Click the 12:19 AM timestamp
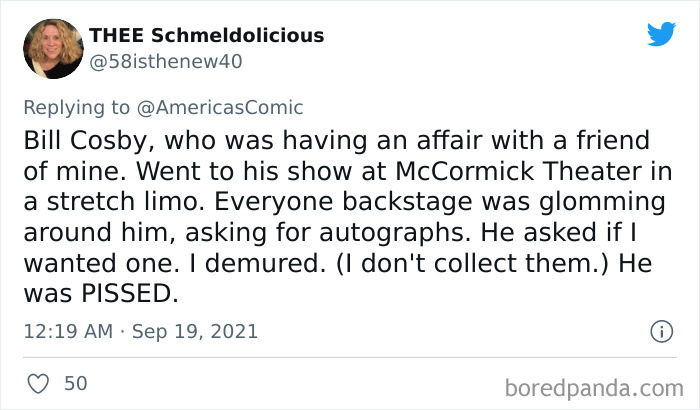The width and height of the screenshot is (700, 410). pyautogui.click(x=66, y=330)
